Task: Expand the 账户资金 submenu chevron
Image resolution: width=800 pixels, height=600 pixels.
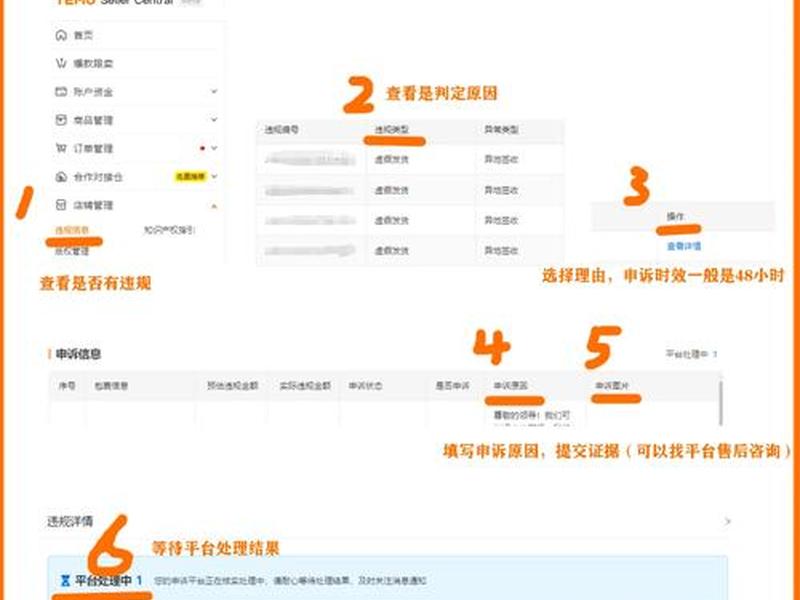Action: click(214, 91)
